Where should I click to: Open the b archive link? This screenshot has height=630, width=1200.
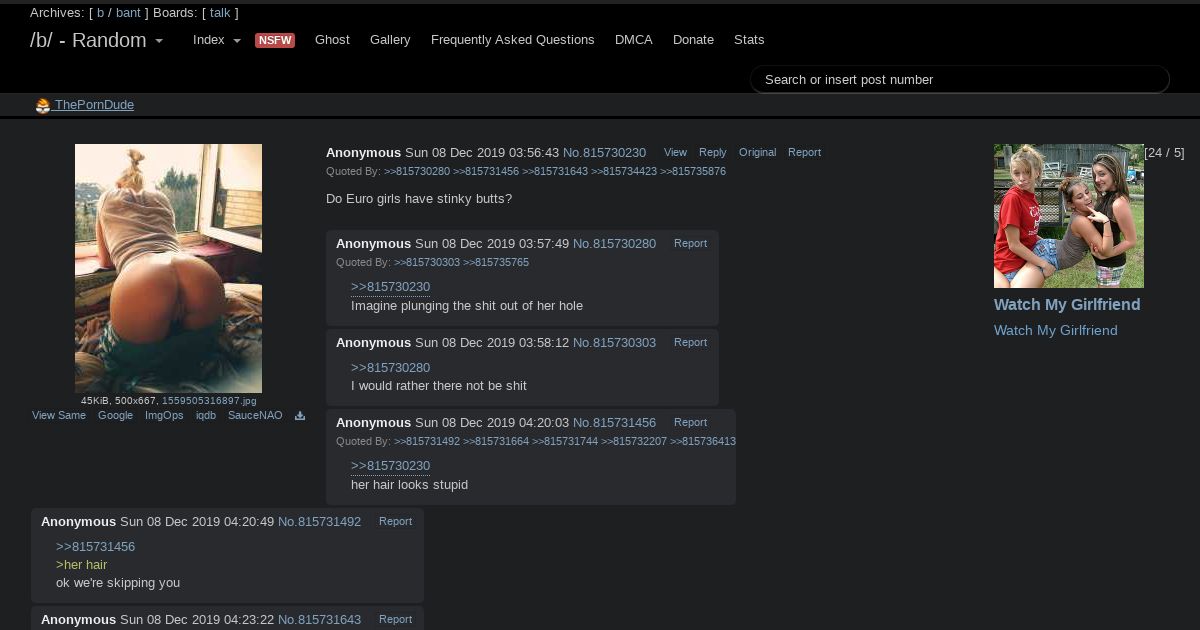pos(100,13)
